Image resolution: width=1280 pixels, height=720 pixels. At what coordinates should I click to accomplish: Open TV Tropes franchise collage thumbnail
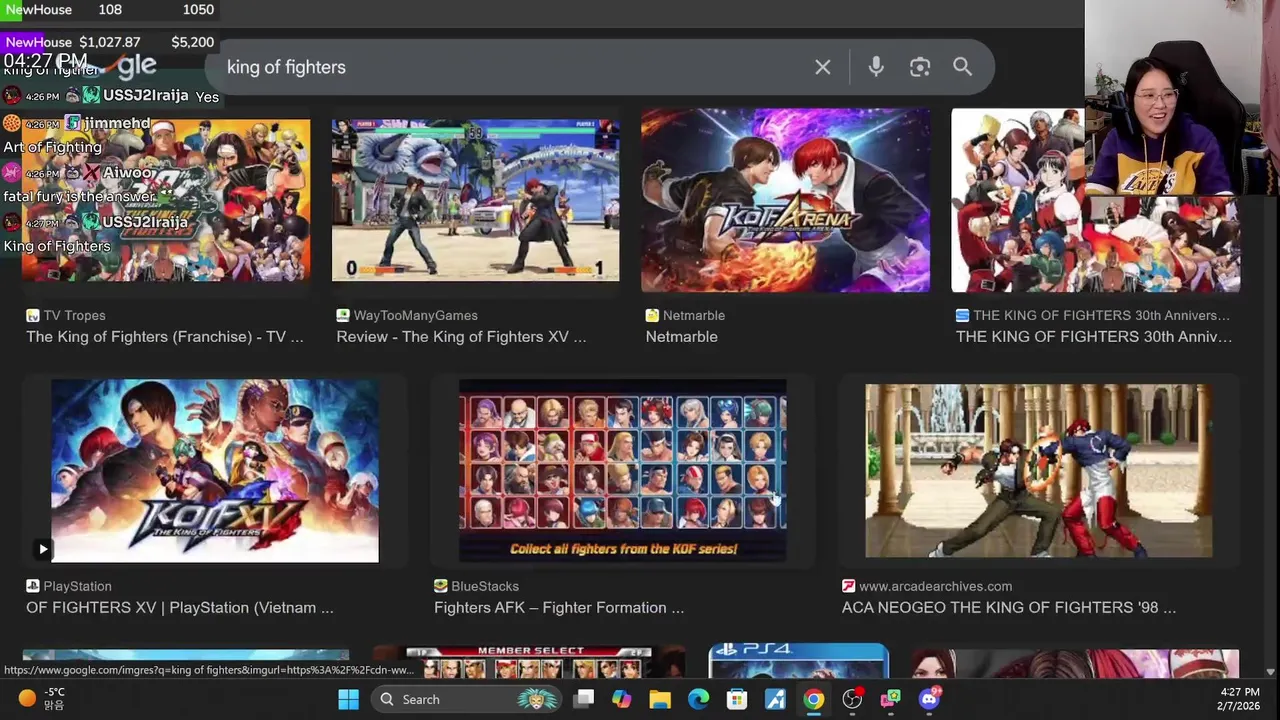click(x=166, y=200)
